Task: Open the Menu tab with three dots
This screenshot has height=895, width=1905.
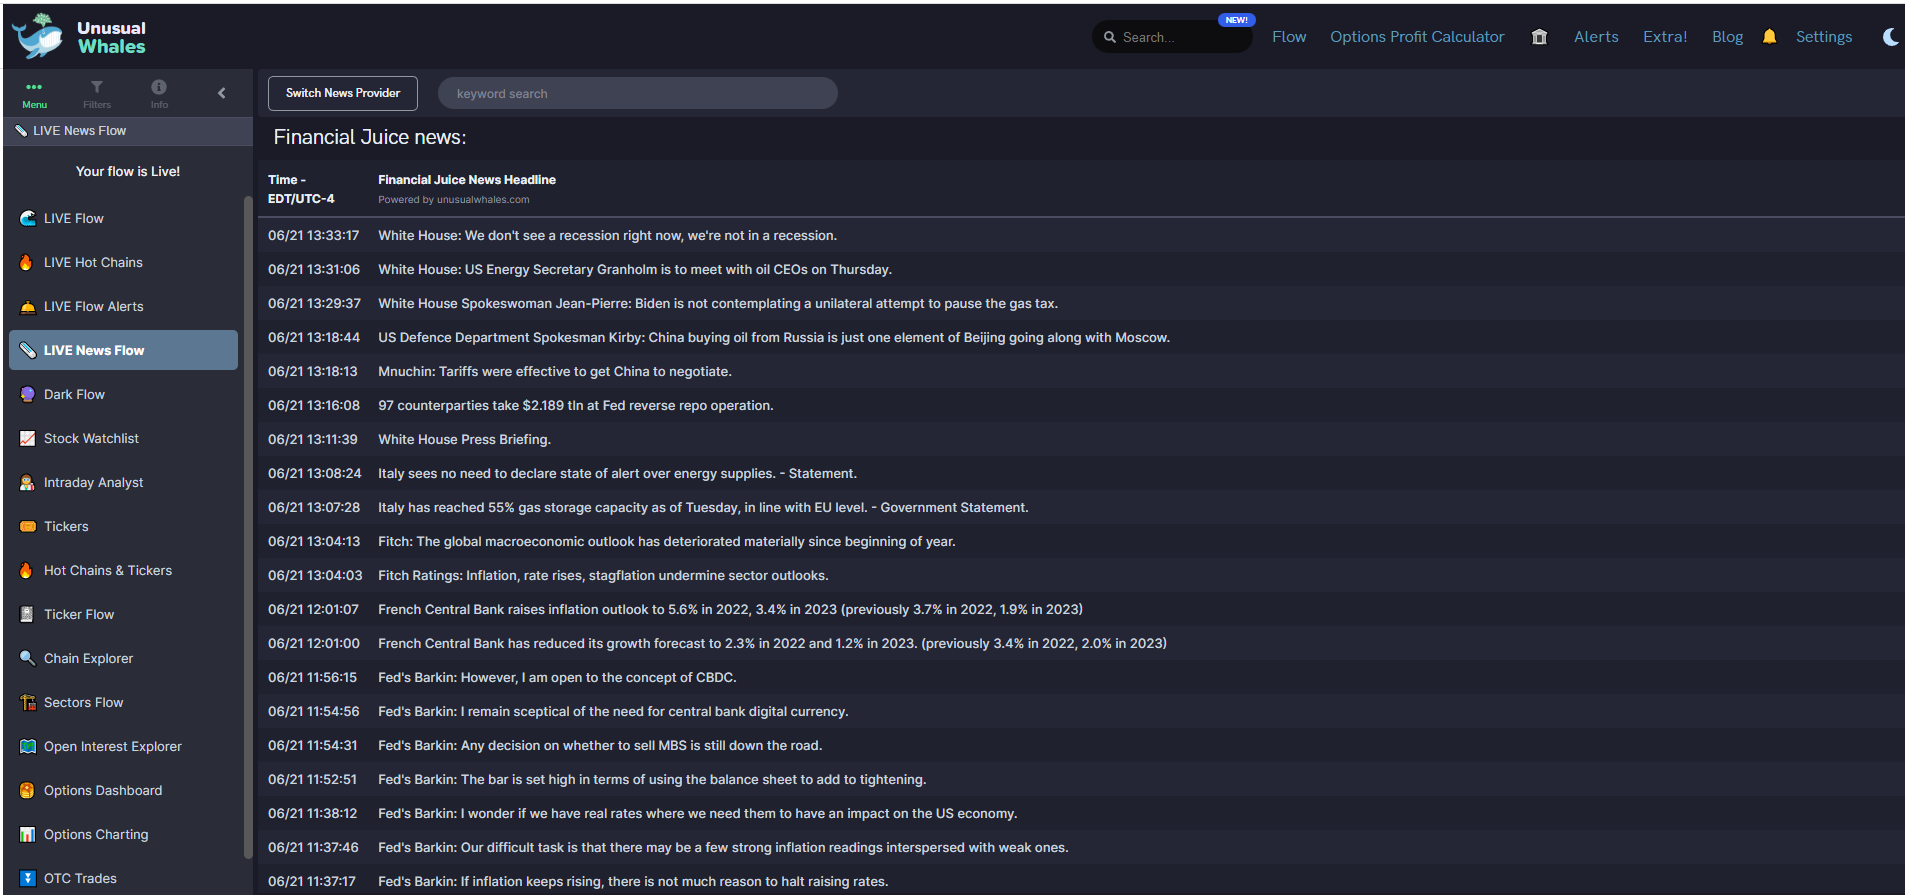Action: point(34,93)
